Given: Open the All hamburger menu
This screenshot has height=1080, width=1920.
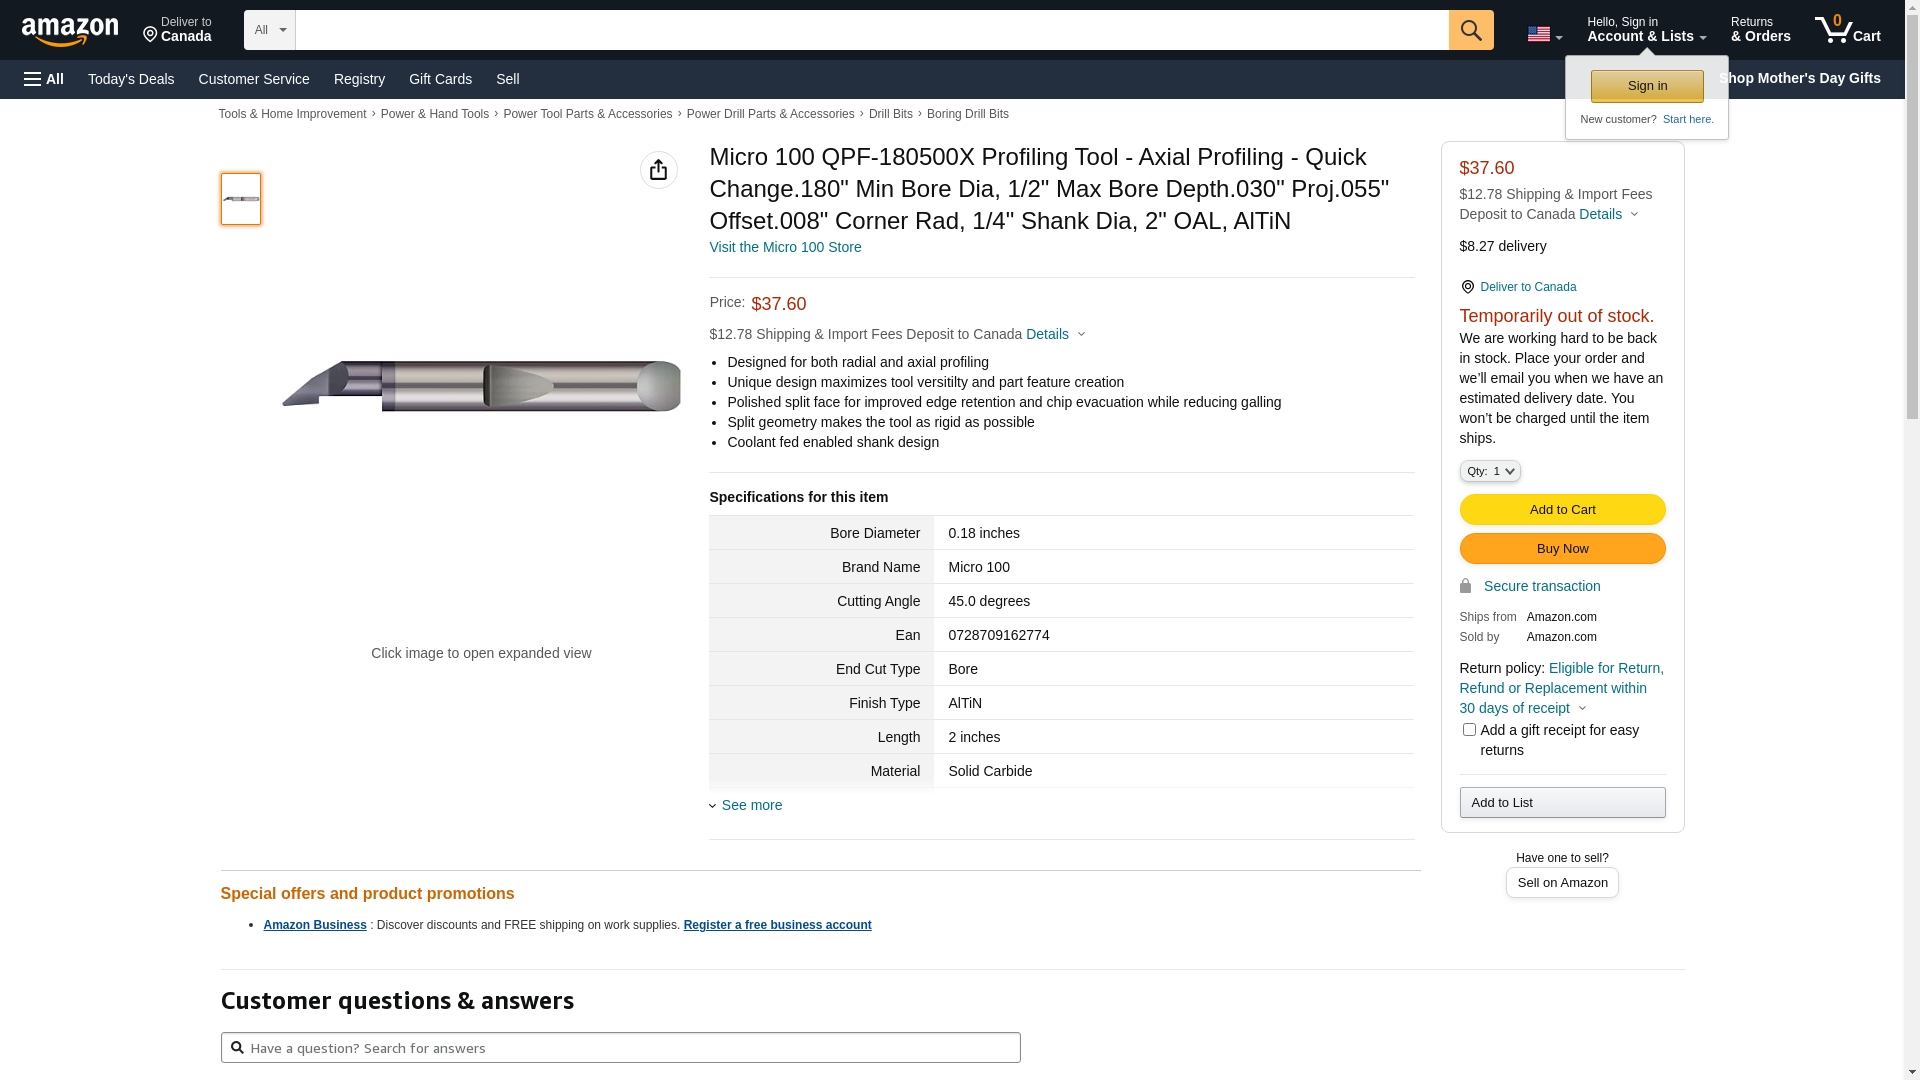Looking at the screenshot, I should 44,79.
